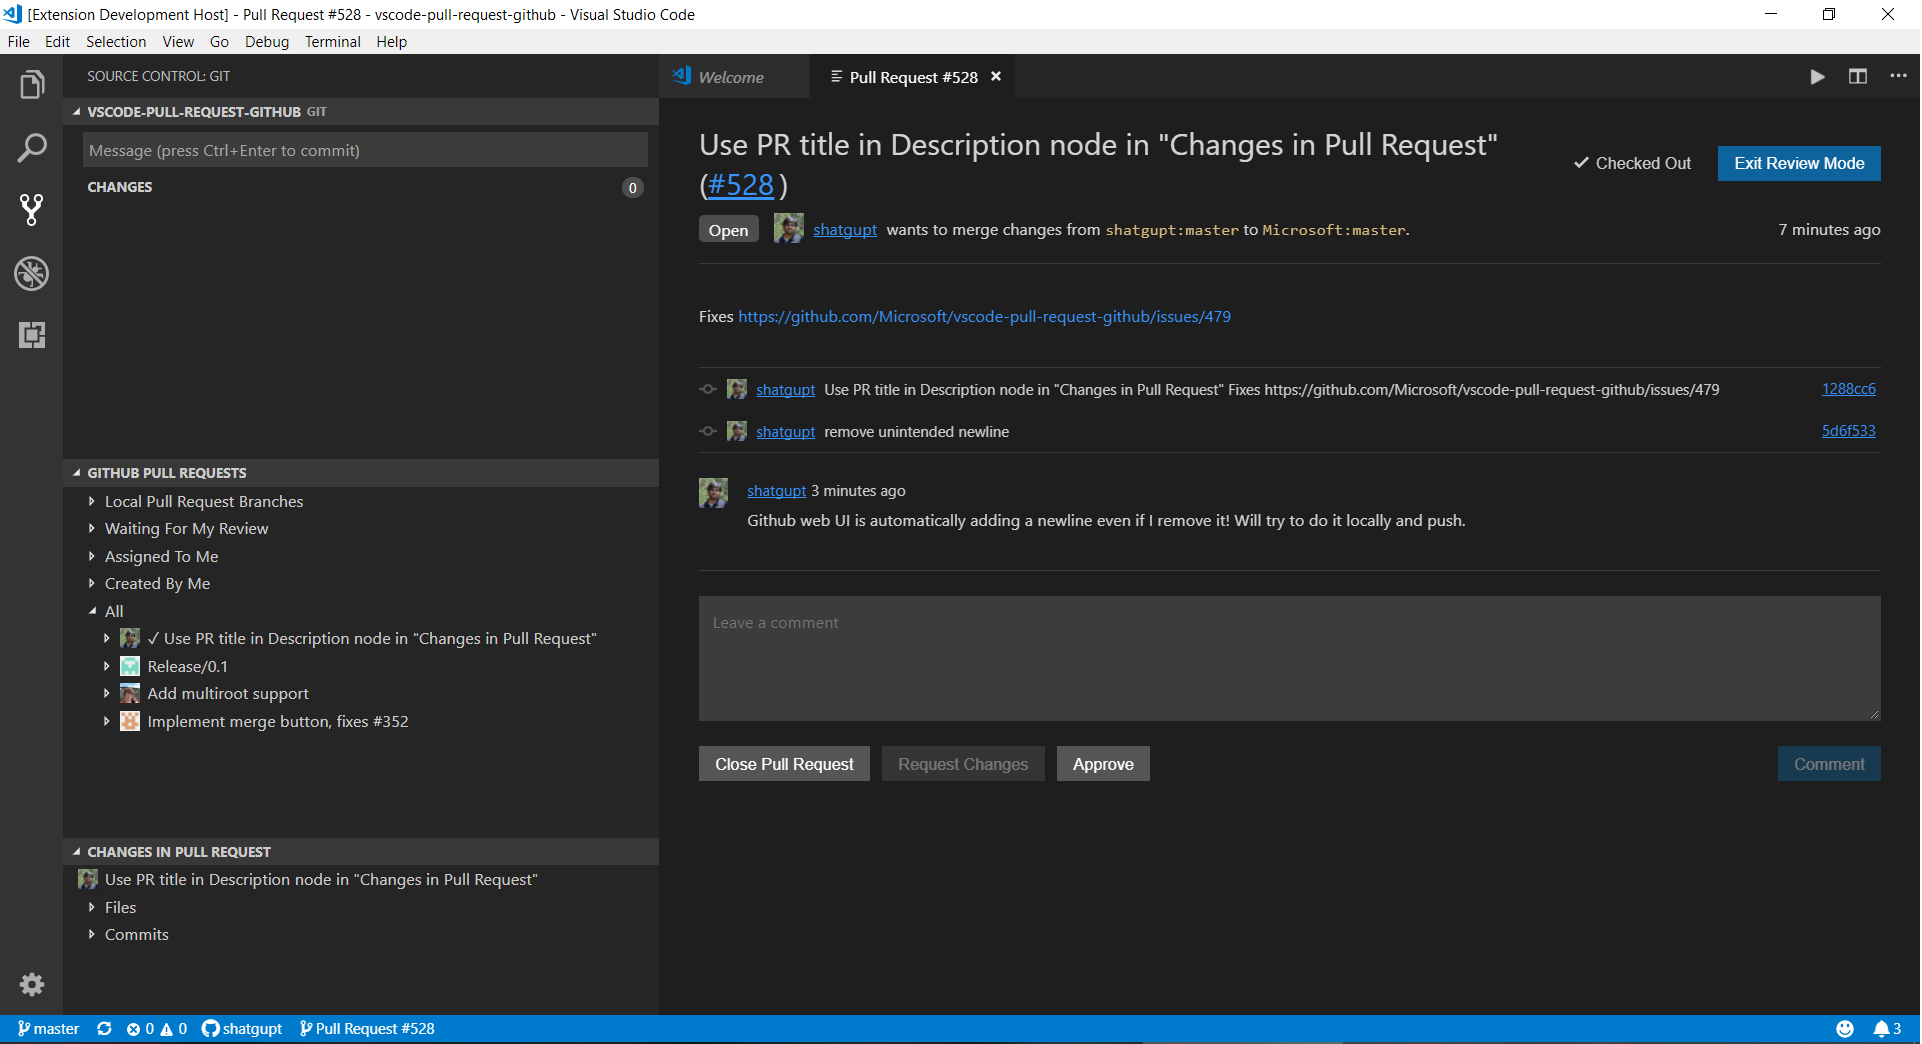Expand Created By Me
This screenshot has width=1922, height=1044.
(92, 583)
